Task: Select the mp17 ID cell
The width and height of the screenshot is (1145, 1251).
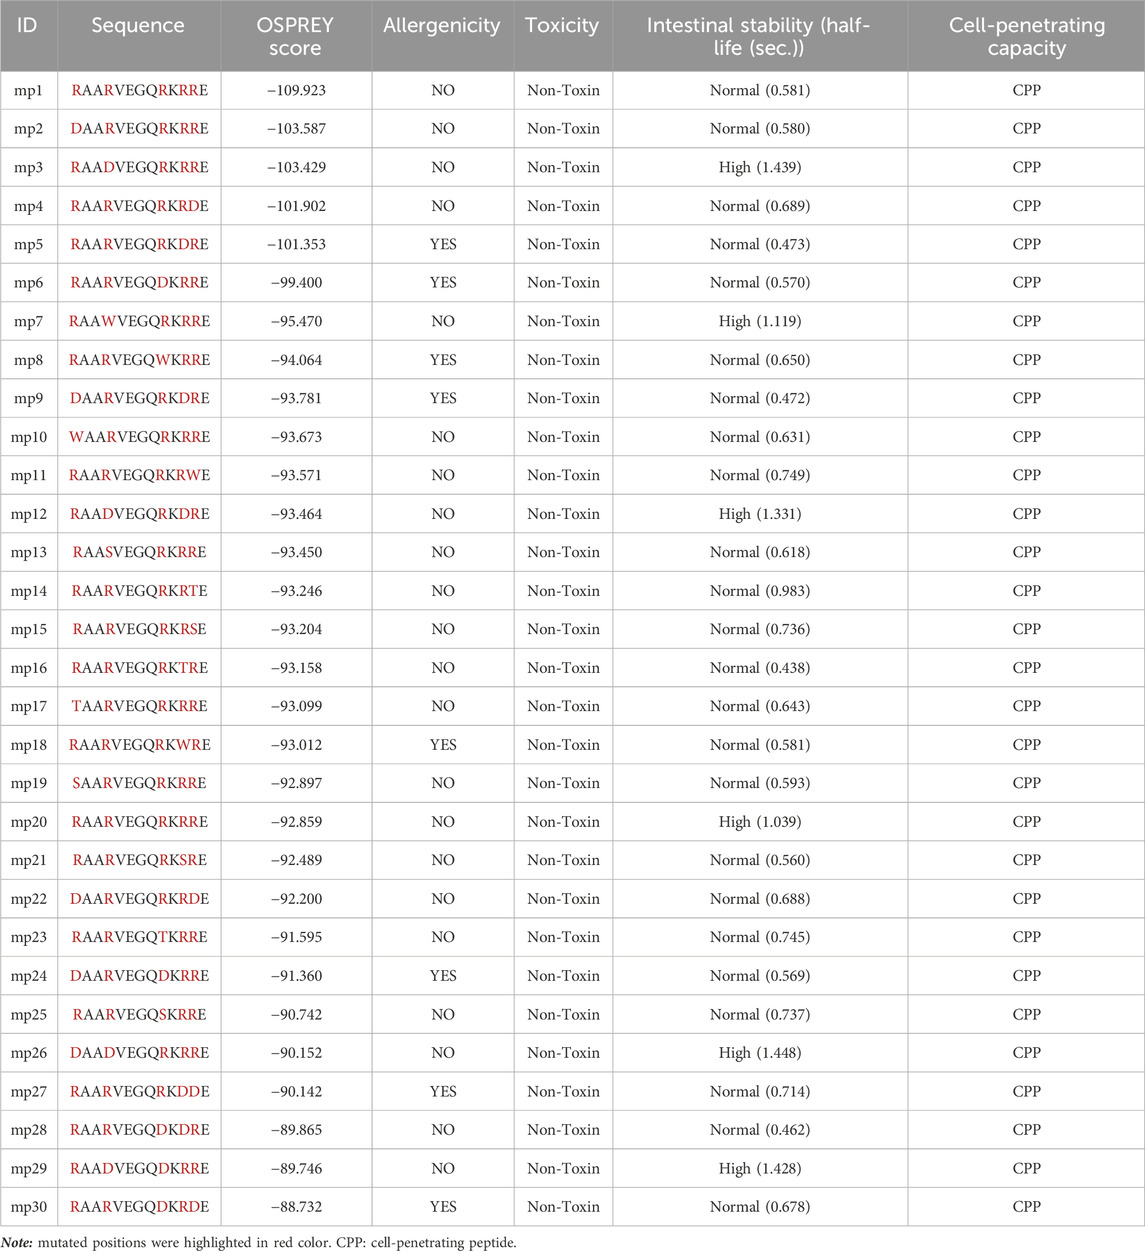Action: coord(28,706)
